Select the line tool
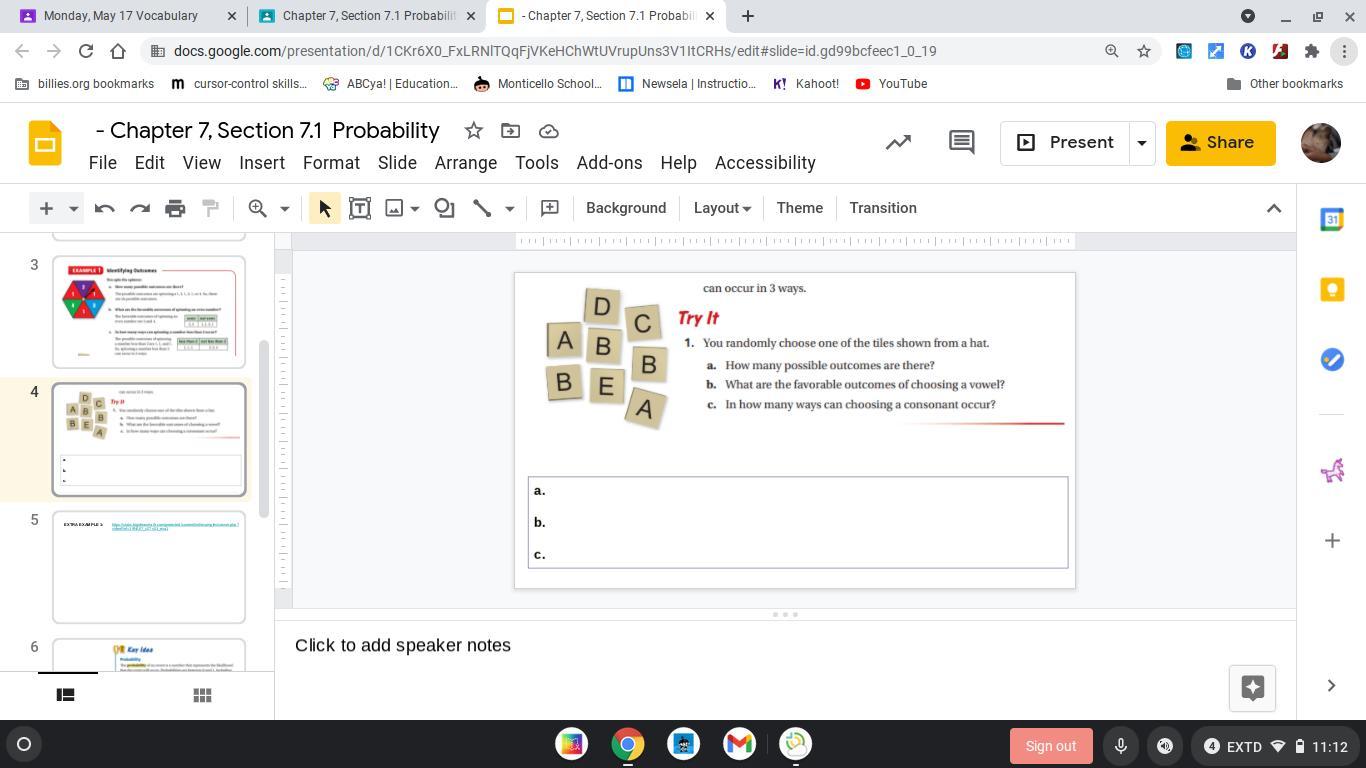 pos(482,208)
